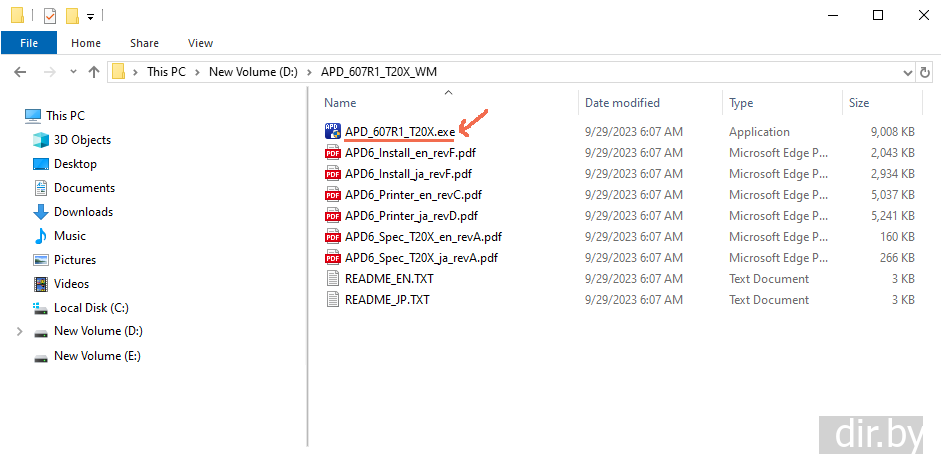Go up one level with up arrow
The height and width of the screenshot is (463, 941).
(94, 72)
